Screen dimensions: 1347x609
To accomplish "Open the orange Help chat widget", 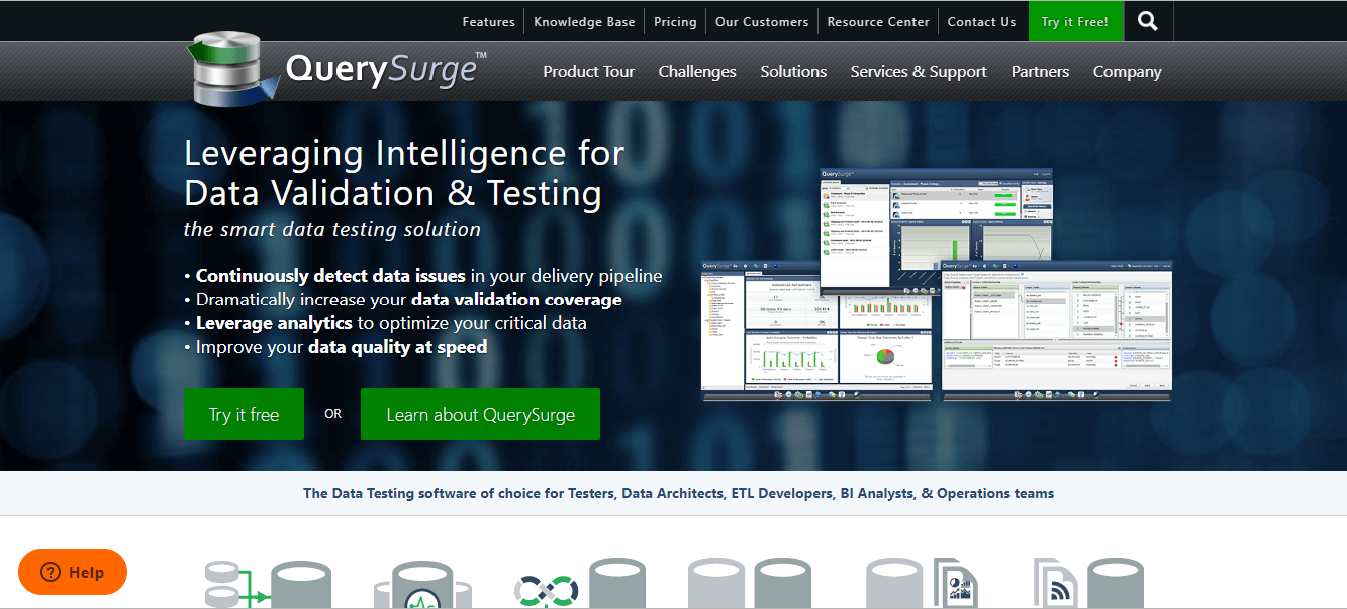I will (72, 573).
